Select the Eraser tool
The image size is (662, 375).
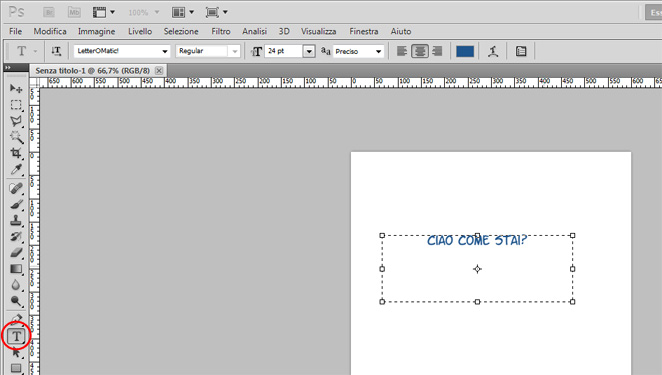(16, 253)
